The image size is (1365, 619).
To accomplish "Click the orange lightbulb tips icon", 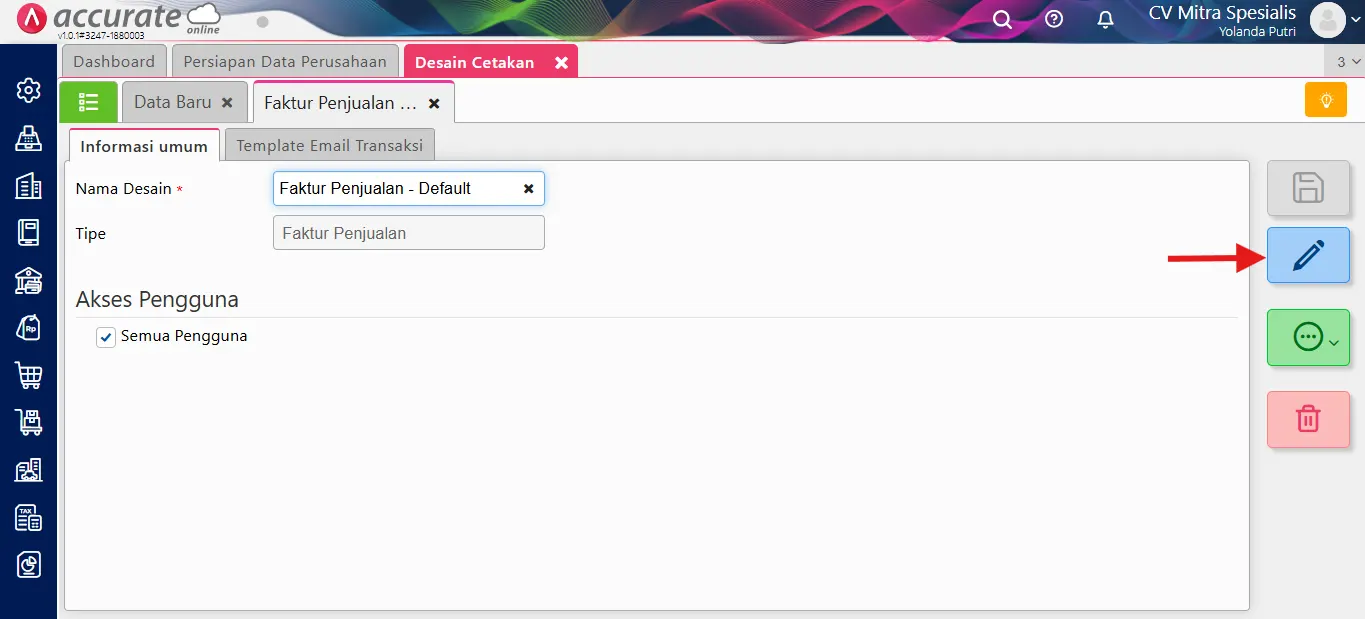I will tap(1325, 100).
